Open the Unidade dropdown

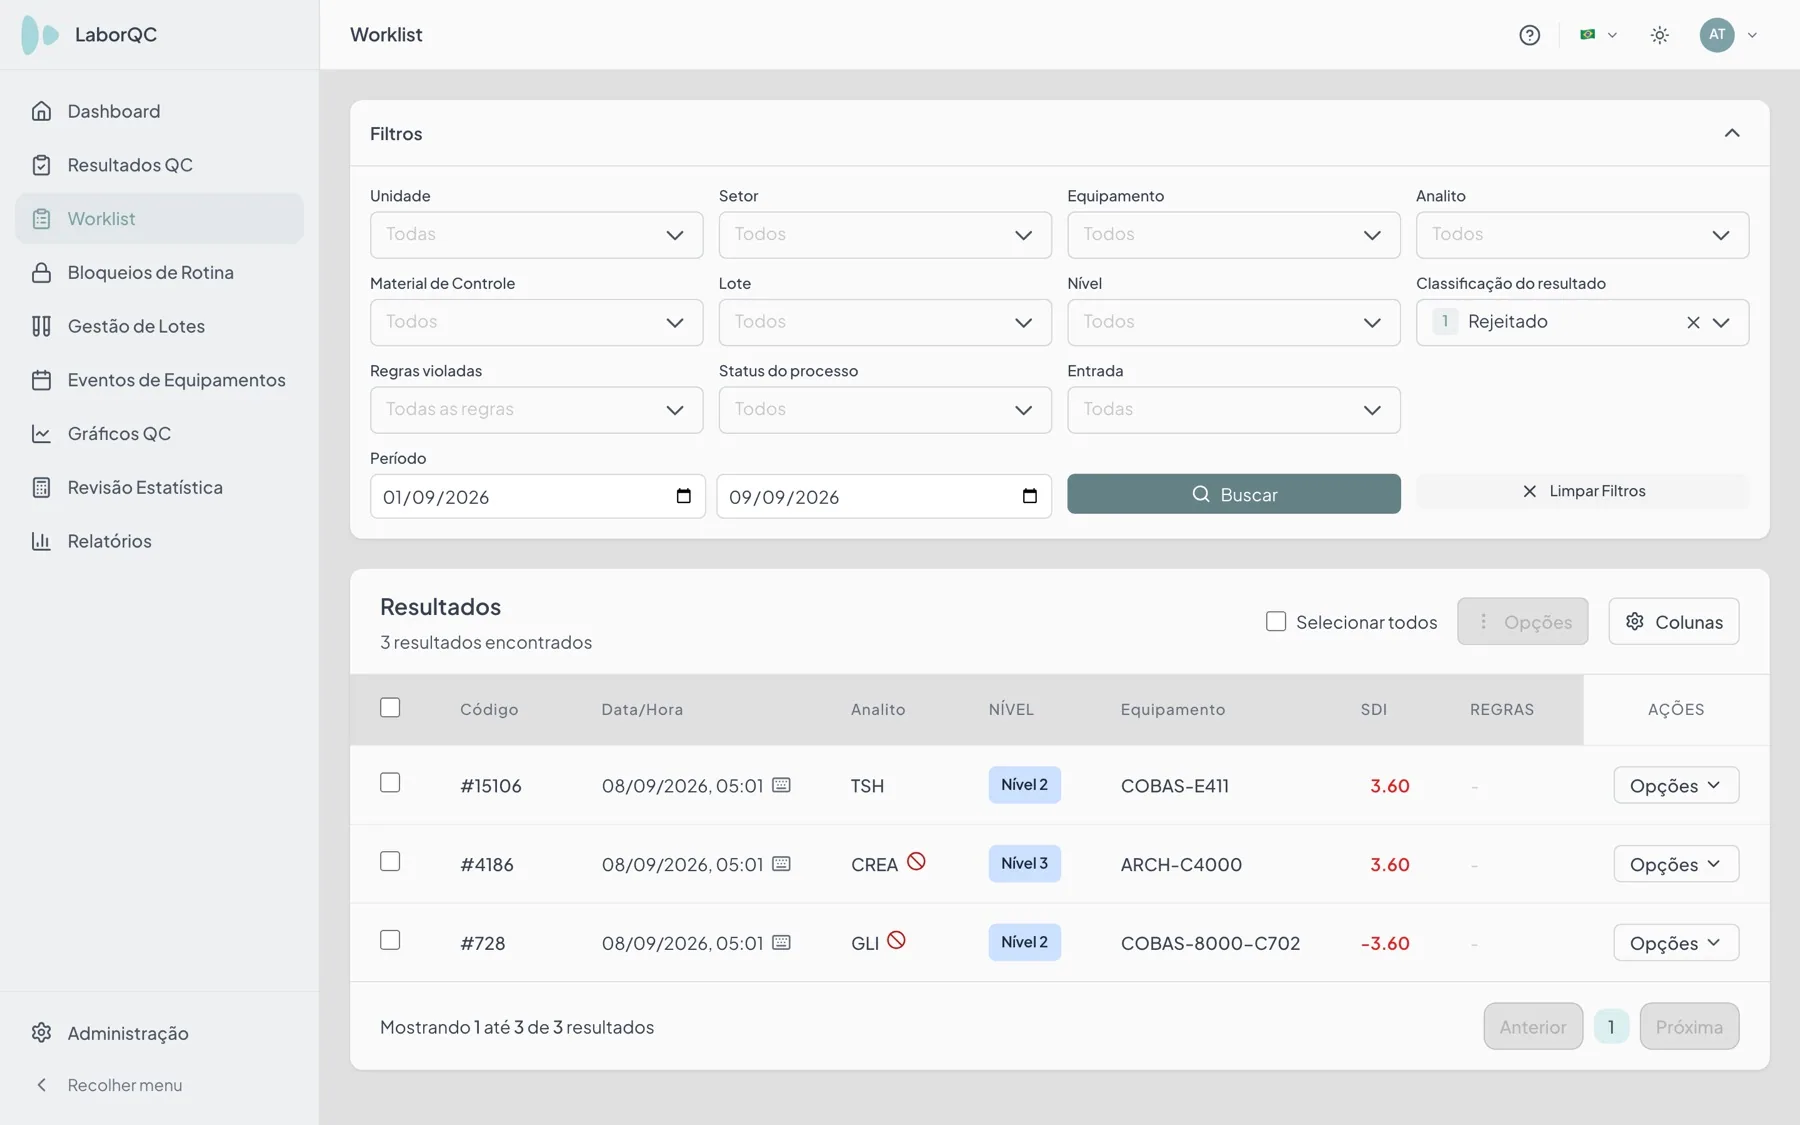tap(536, 235)
